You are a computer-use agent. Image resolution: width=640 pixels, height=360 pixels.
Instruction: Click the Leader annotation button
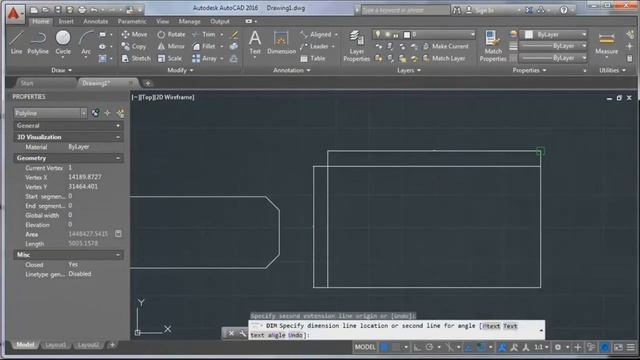coord(314,47)
